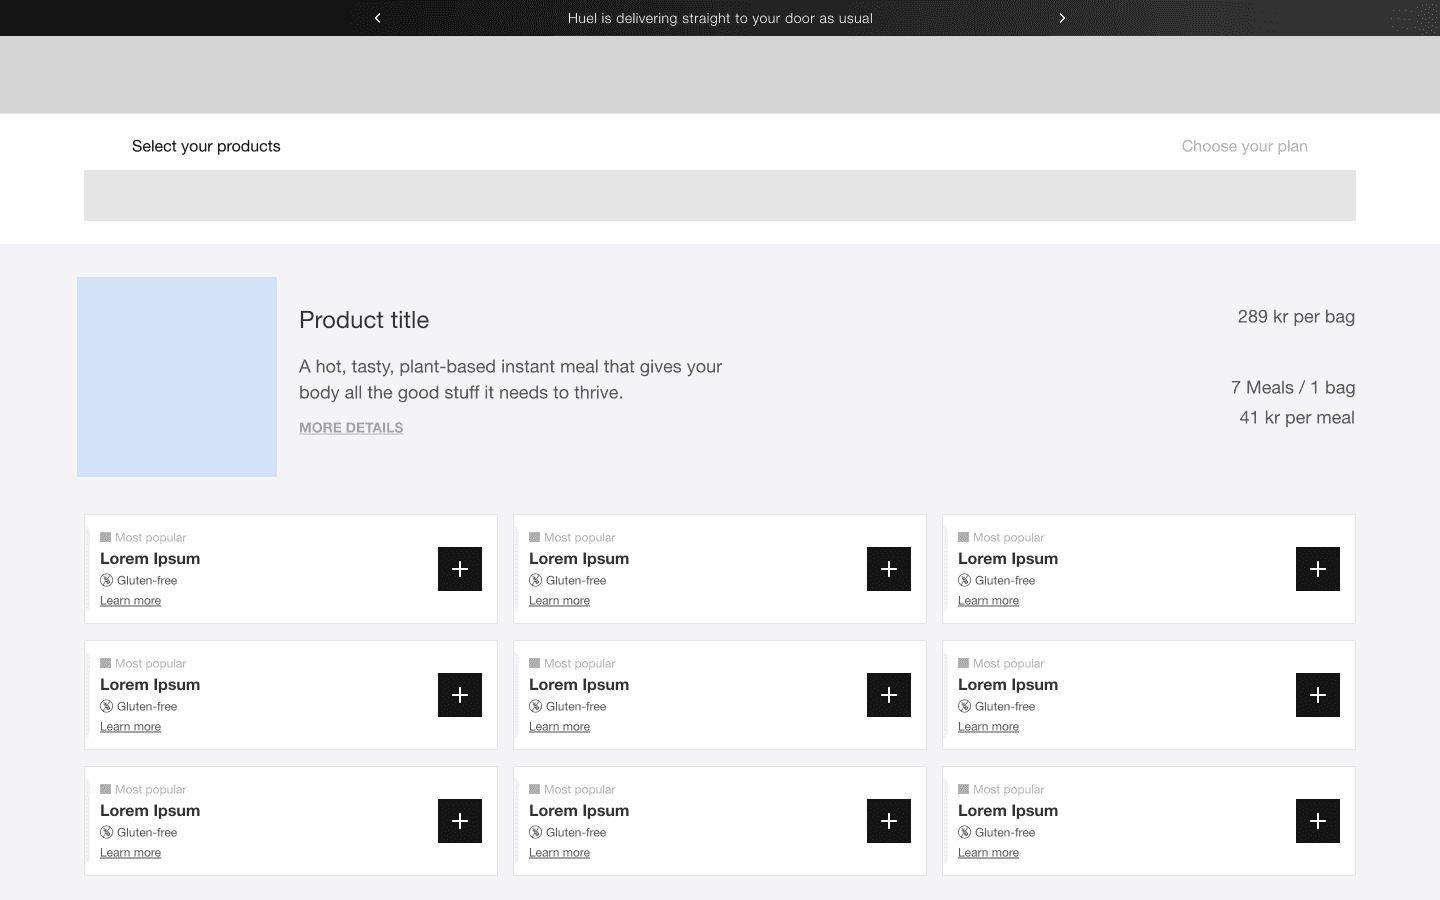Open the Choose your plan step
Image resolution: width=1440 pixels, height=900 pixels.
[x=1244, y=146]
